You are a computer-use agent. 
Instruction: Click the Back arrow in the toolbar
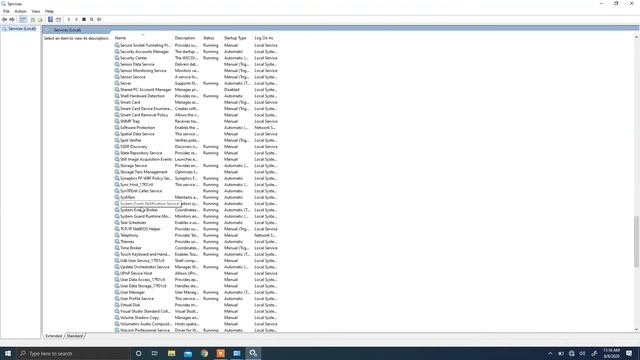tap(4, 20)
